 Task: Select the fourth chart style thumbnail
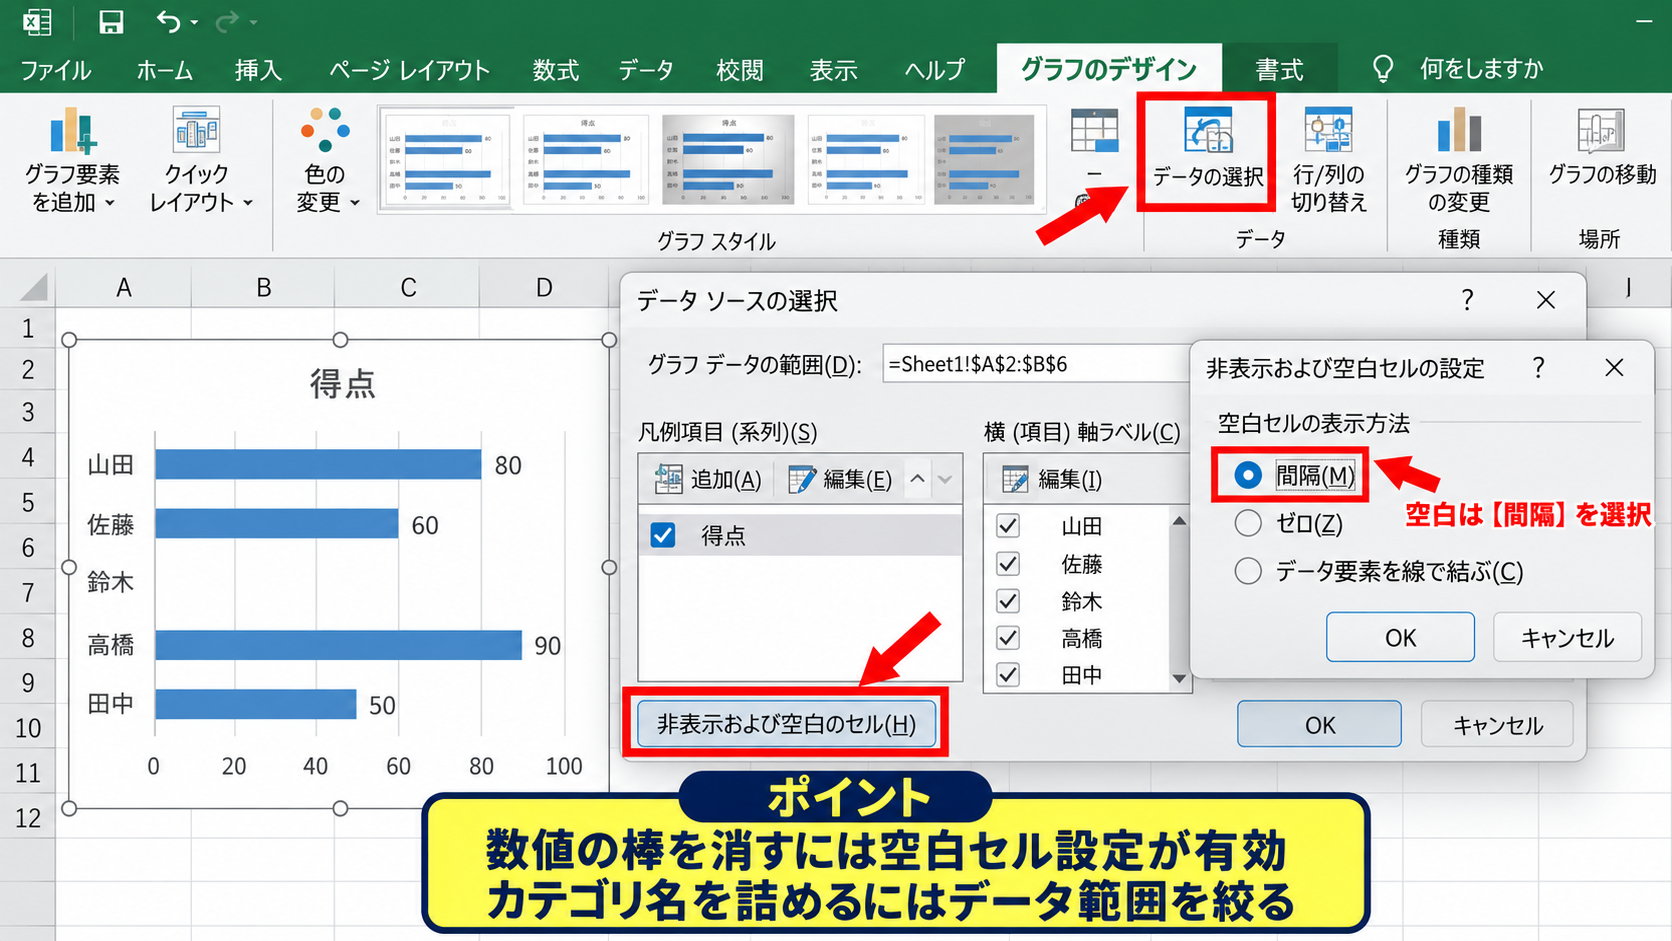[866, 159]
